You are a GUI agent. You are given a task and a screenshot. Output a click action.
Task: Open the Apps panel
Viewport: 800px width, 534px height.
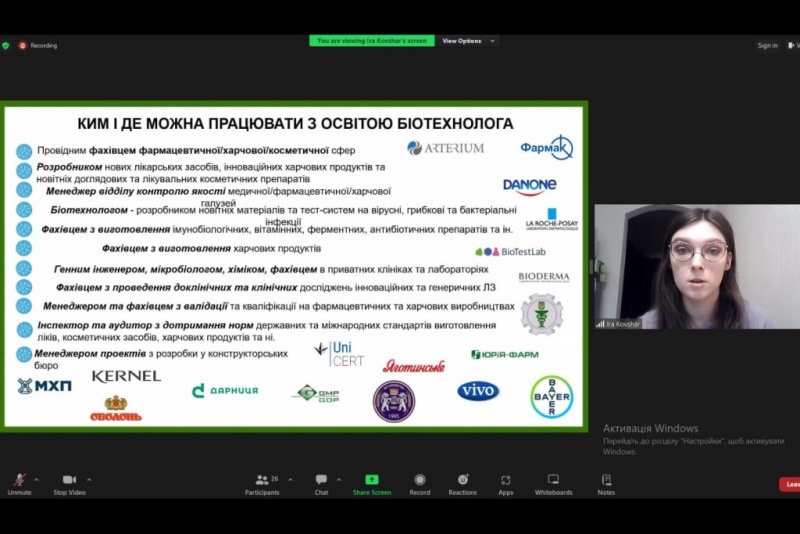click(x=506, y=484)
